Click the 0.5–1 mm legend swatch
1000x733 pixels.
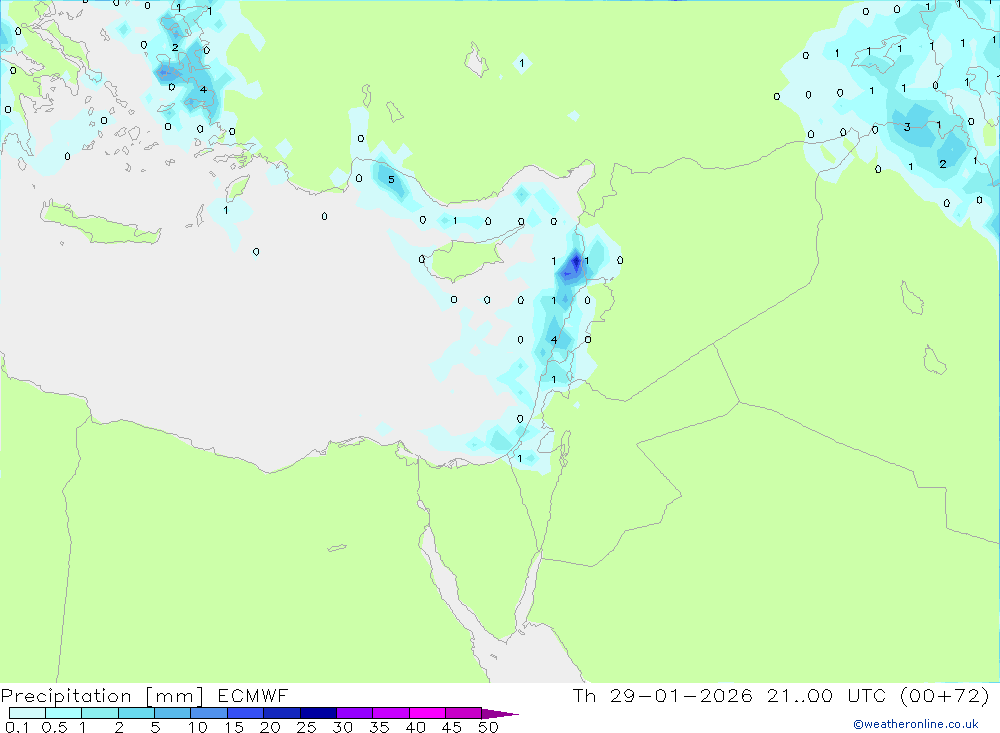[64, 713]
